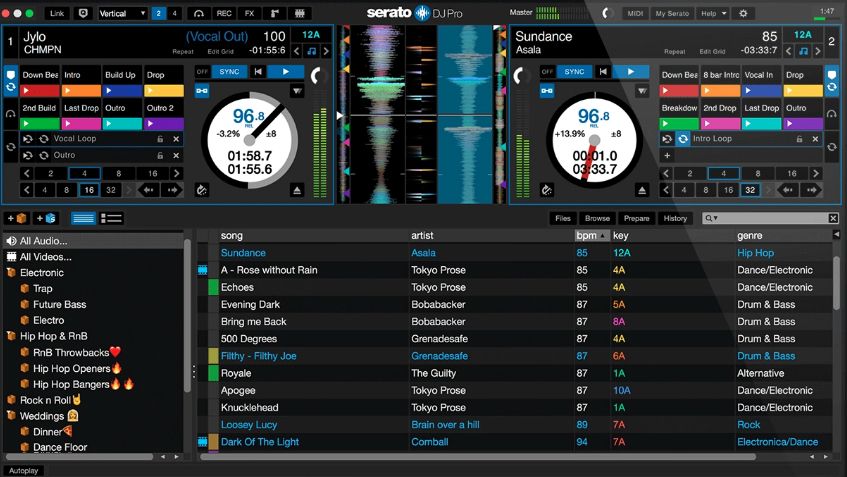Open the Vertical display mode dropdown
The width and height of the screenshot is (847, 477).
[x=123, y=14]
